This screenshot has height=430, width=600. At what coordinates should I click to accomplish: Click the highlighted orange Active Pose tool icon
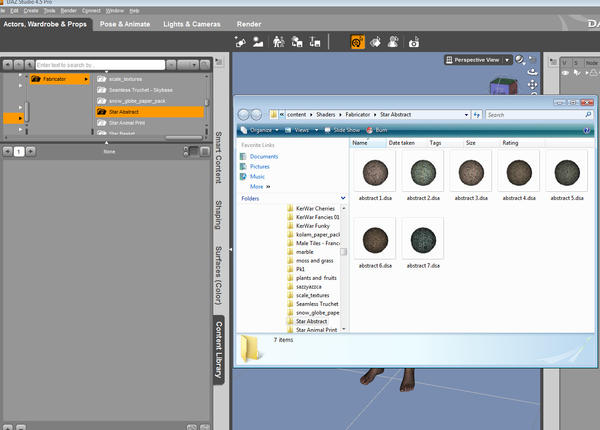357,42
